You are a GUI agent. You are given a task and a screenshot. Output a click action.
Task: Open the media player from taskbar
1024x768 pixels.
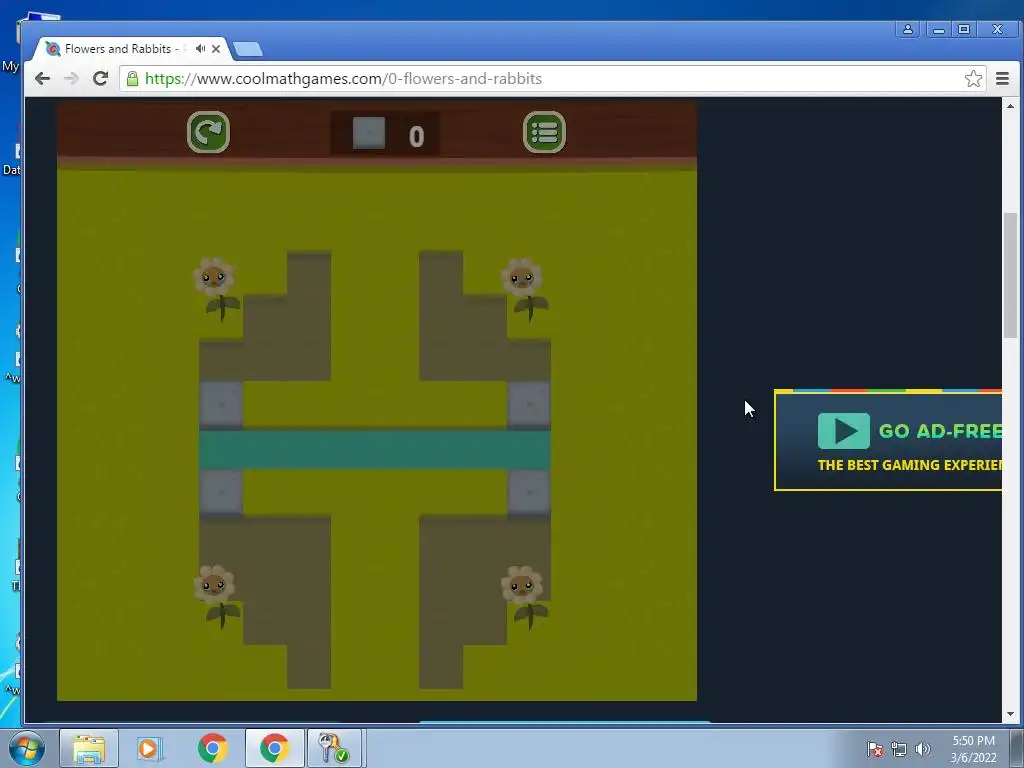coord(149,748)
